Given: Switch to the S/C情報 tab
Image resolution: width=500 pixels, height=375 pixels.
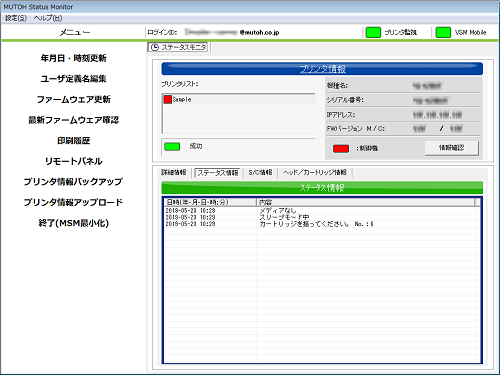Looking at the screenshot, I should pos(260,172).
